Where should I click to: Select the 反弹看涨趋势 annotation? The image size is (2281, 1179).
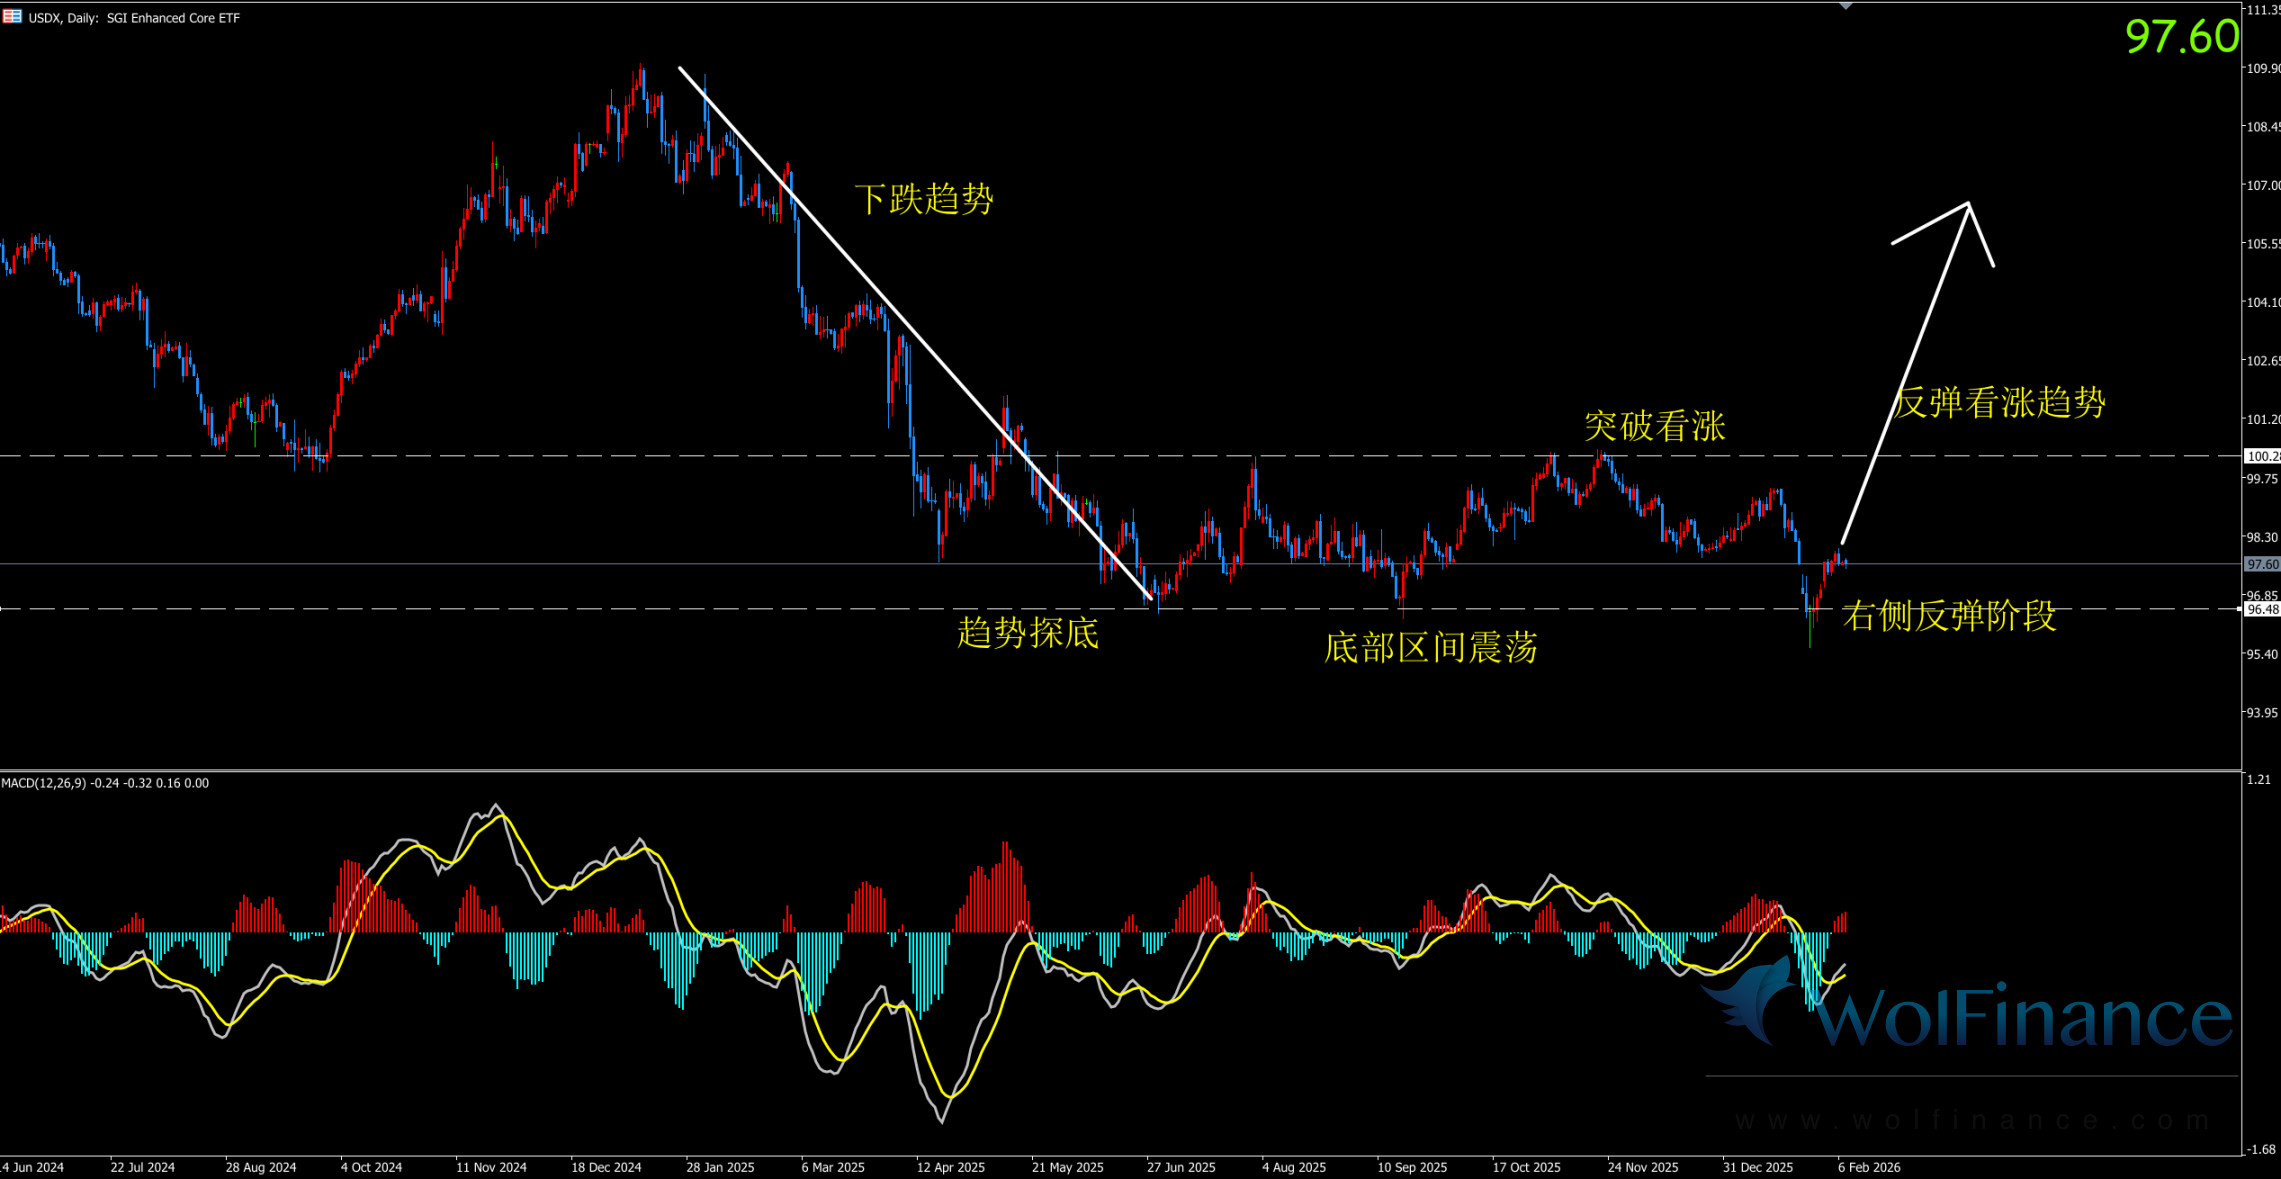click(2000, 402)
